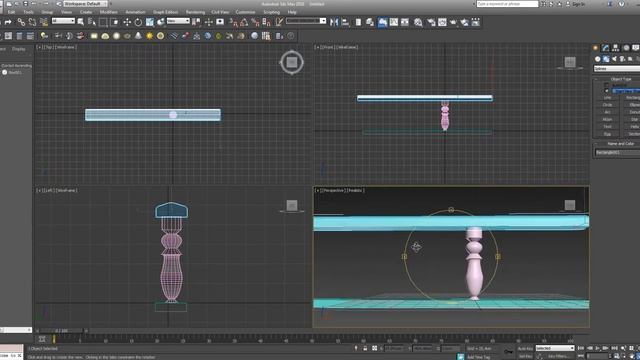Screen dimensions: 640x360
Task: Click the Circle spline button
Action: coord(607,105)
